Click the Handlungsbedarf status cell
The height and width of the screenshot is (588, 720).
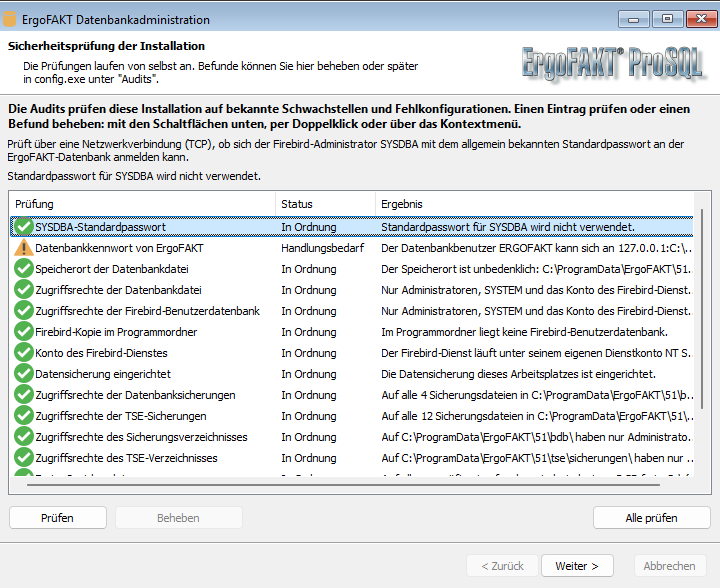click(x=323, y=248)
